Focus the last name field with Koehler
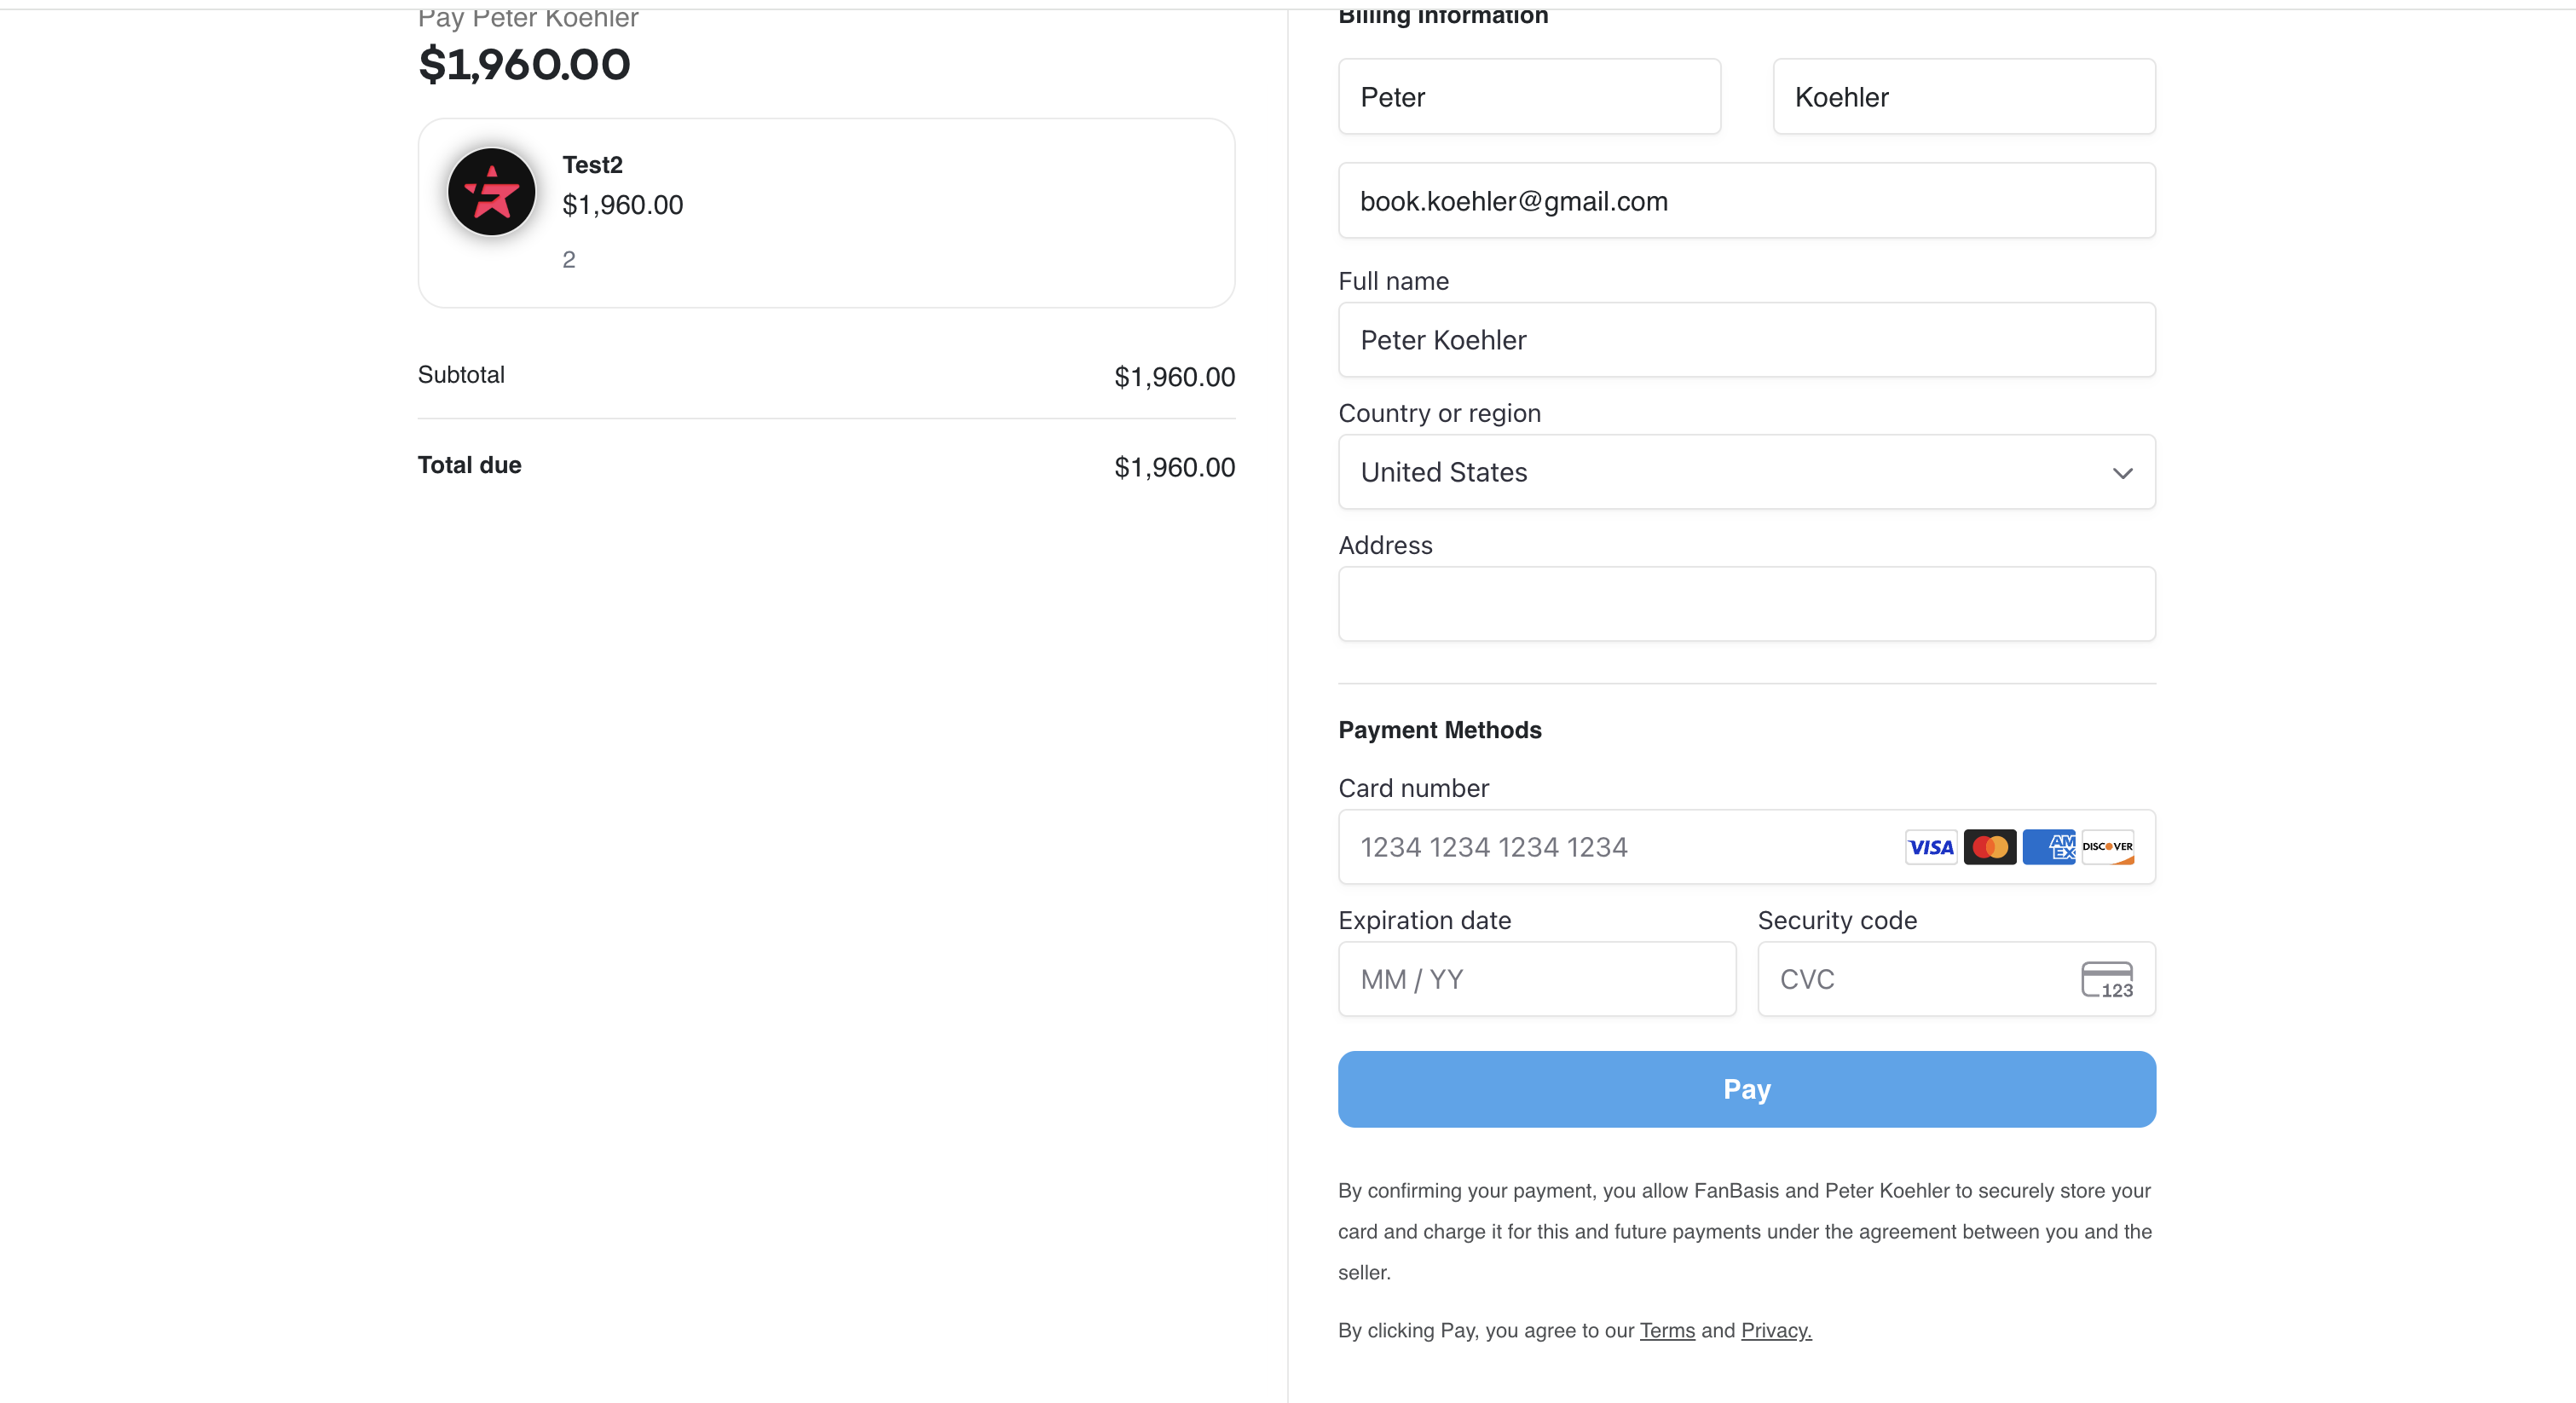Screen dimensions: 2576x1403 (1964, 97)
